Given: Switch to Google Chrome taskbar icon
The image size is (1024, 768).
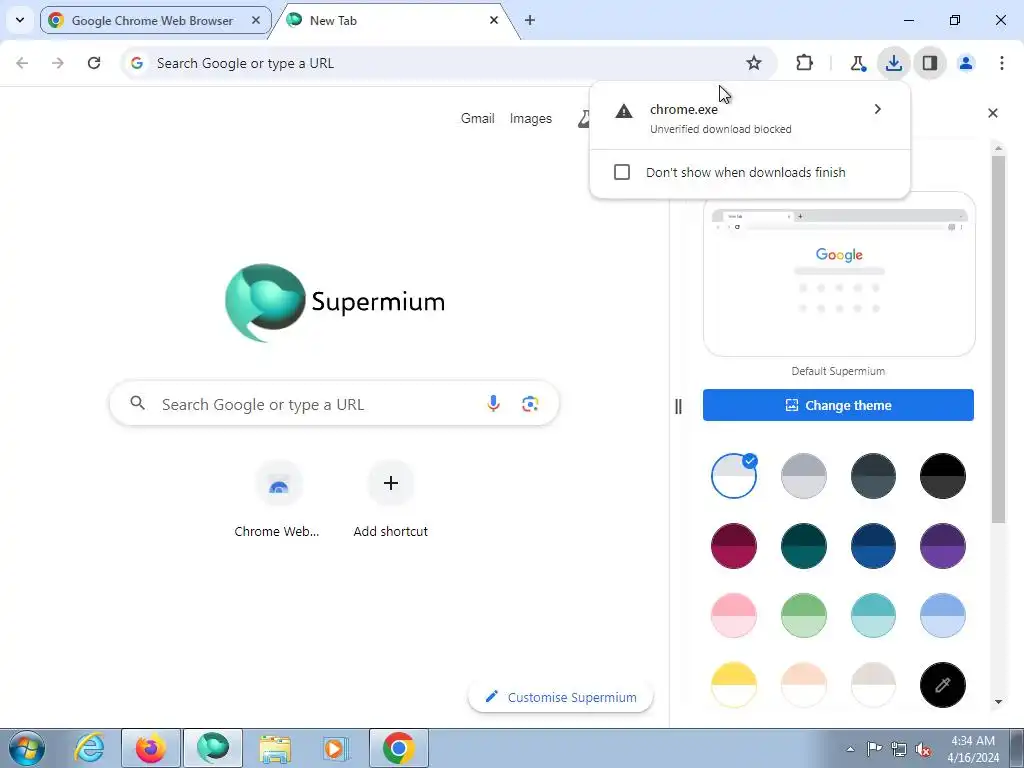Looking at the screenshot, I should (x=398, y=748).
